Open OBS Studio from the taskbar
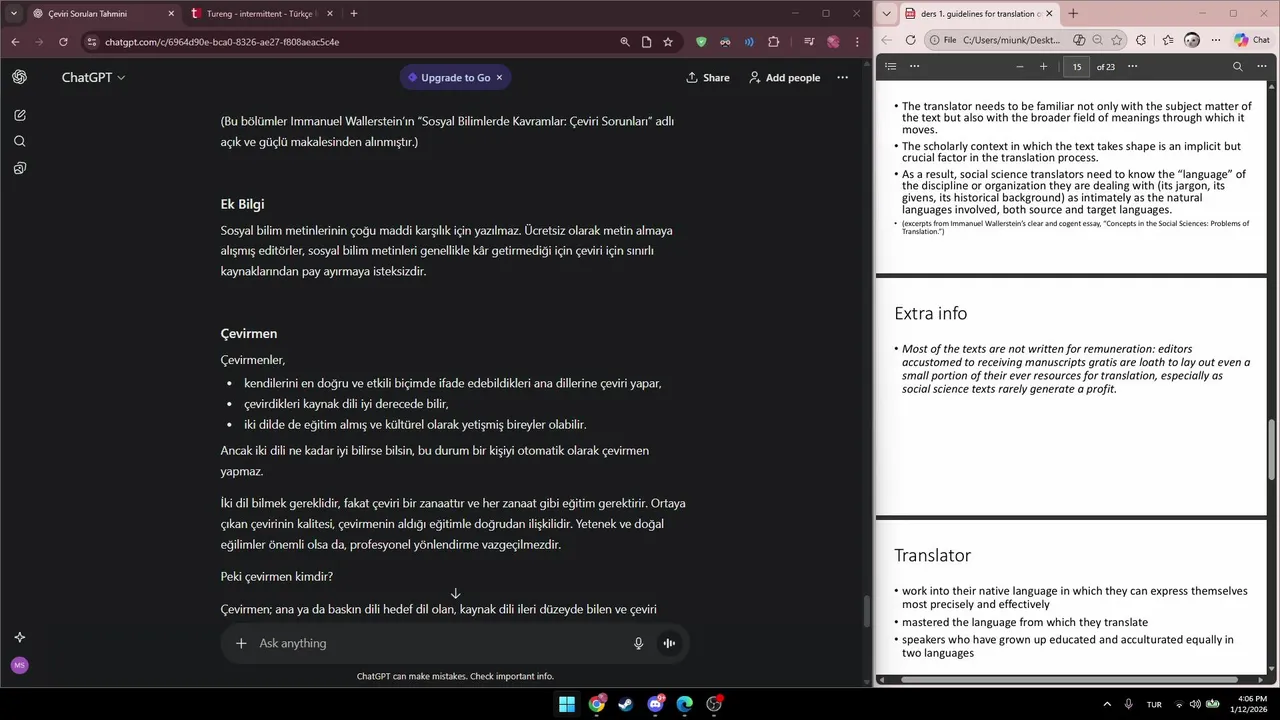Image resolution: width=1280 pixels, height=720 pixels. point(714,704)
